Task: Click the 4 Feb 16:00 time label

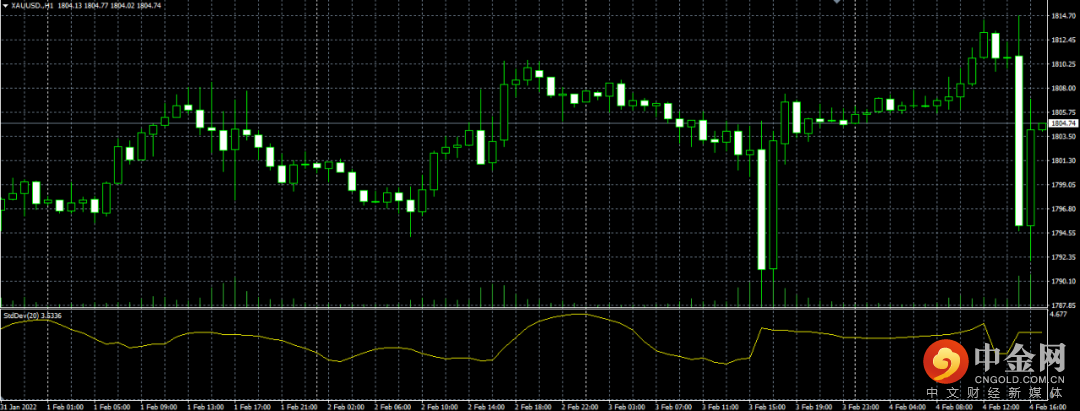Action: coord(1049,406)
